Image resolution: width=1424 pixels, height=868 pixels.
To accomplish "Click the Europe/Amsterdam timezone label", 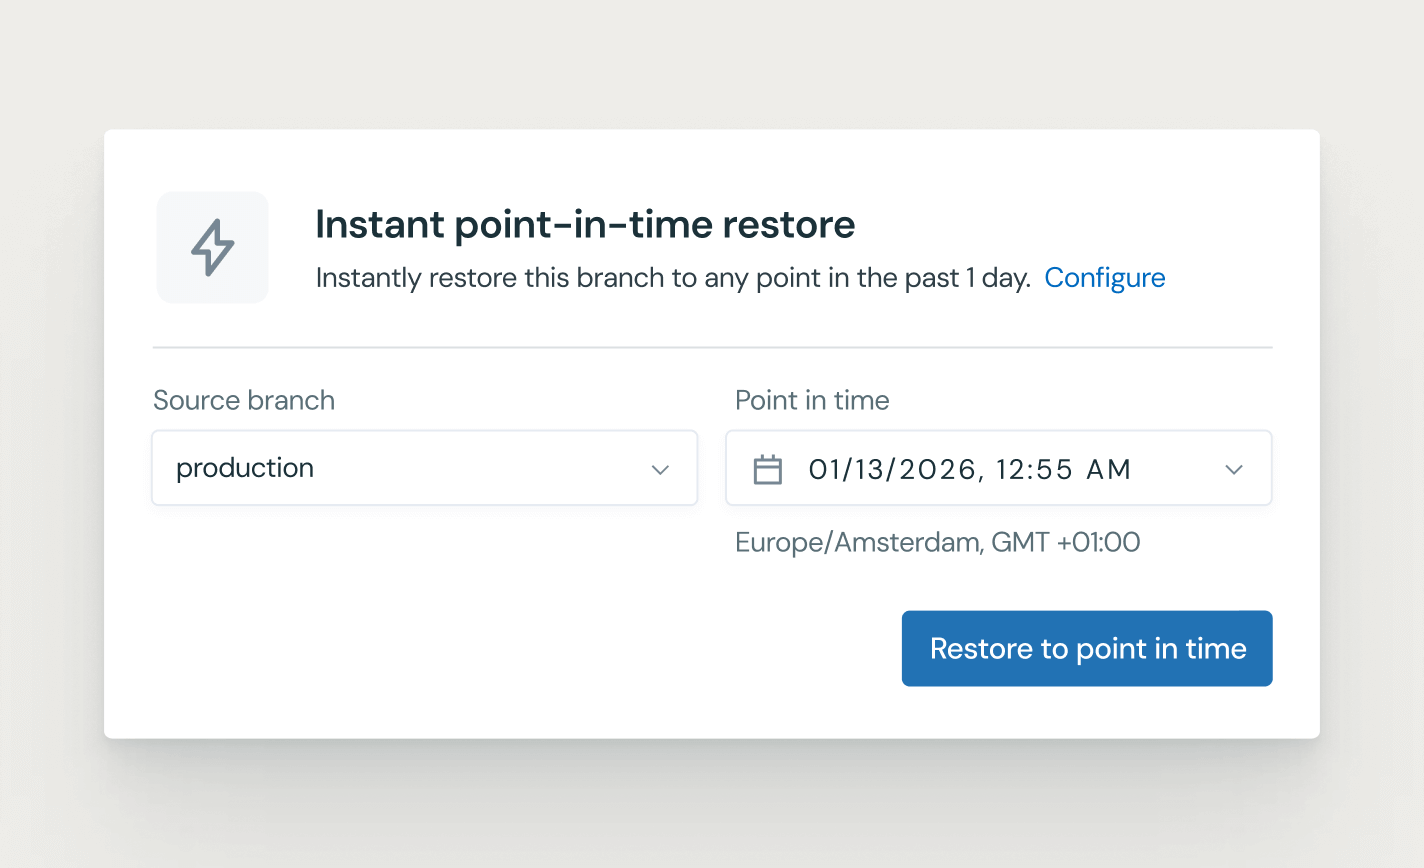I will pyautogui.click(x=937, y=542).
